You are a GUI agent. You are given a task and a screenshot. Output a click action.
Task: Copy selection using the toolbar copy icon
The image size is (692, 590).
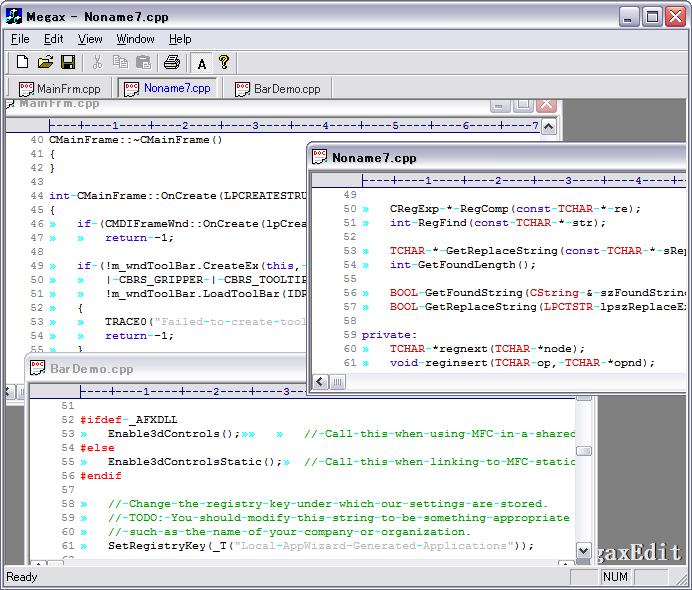point(120,62)
